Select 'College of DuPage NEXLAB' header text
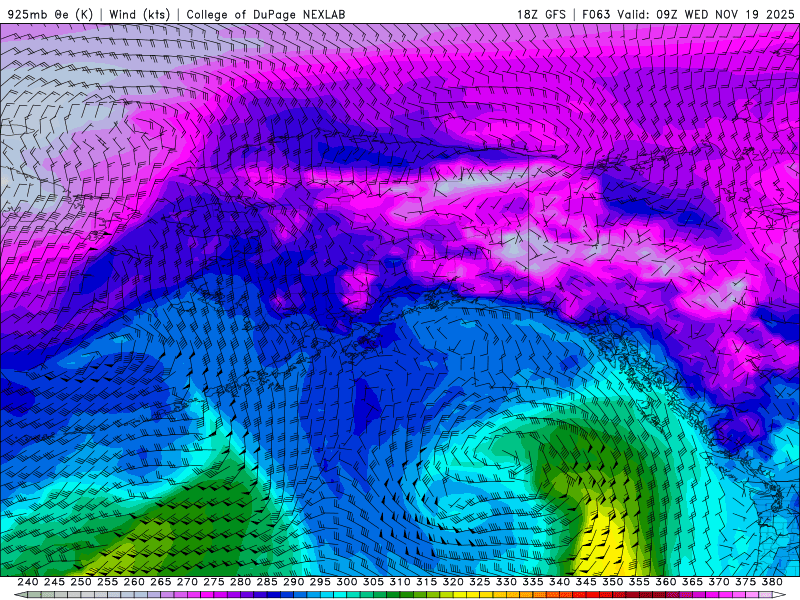This screenshot has height=600, width=800. tap(266, 15)
